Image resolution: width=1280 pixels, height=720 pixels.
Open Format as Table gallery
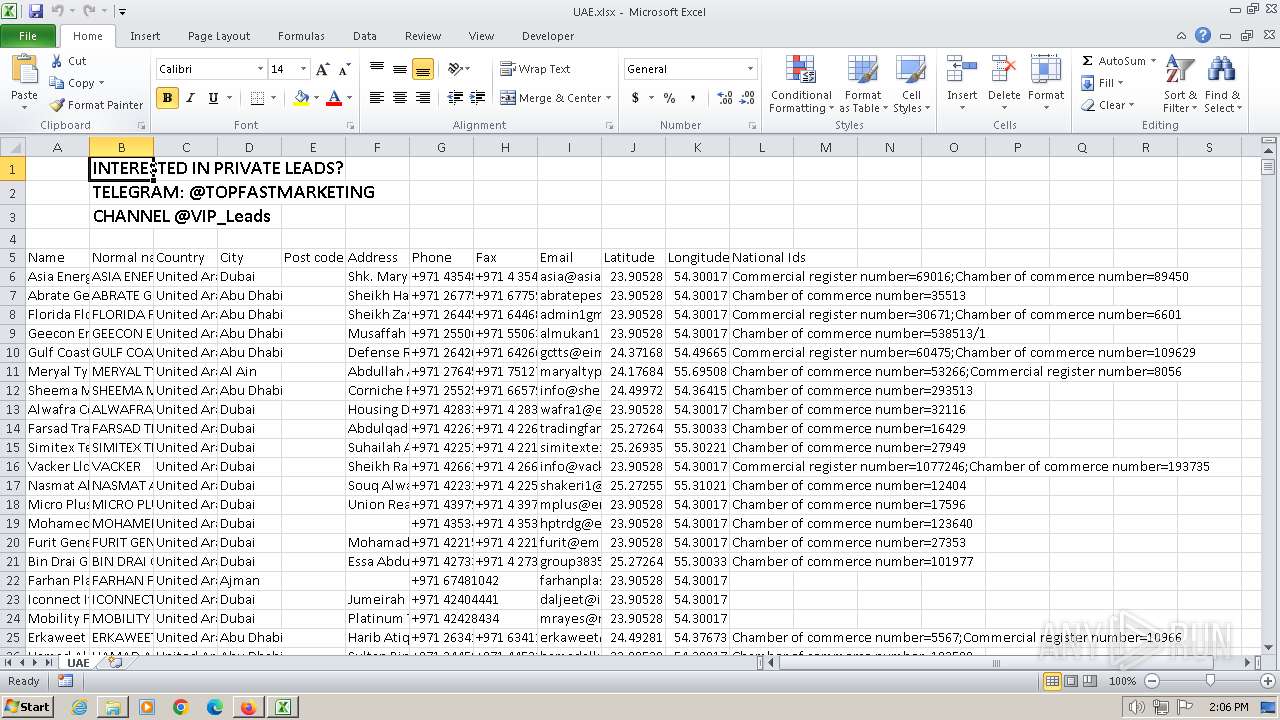tap(862, 84)
